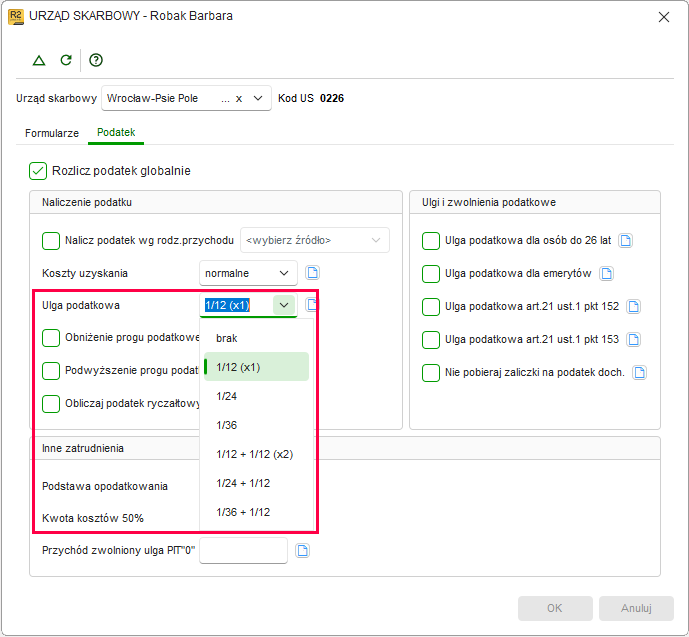Clear Urząd skarbowy selection with x
The width and height of the screenshot is (689, 637).
239,98
